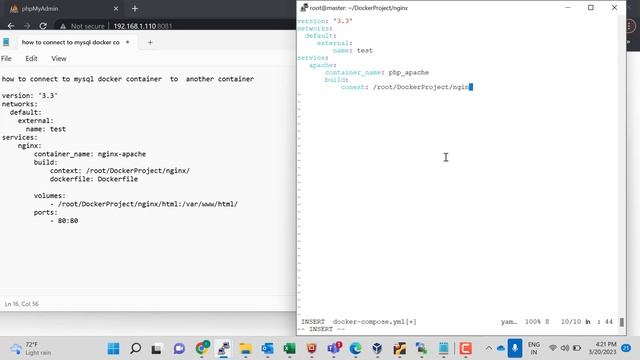Open Notepad's Edit menu
The width and height of the screenshot is (640, 360).
31,58
